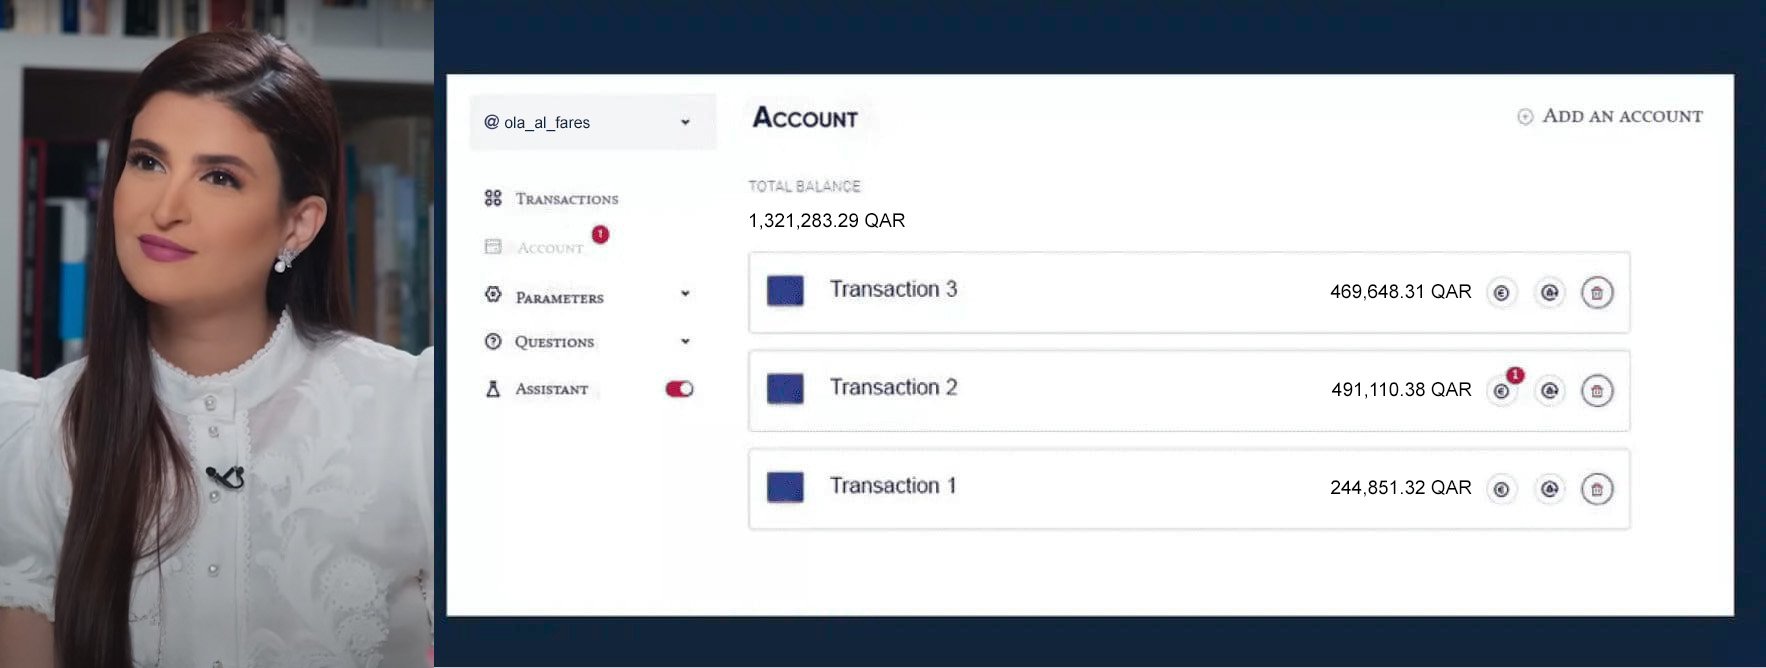Click the blue swatch of Transaction 2
Image resolution: width=1766 pixels, height=668 pixels.
(785, 388)
